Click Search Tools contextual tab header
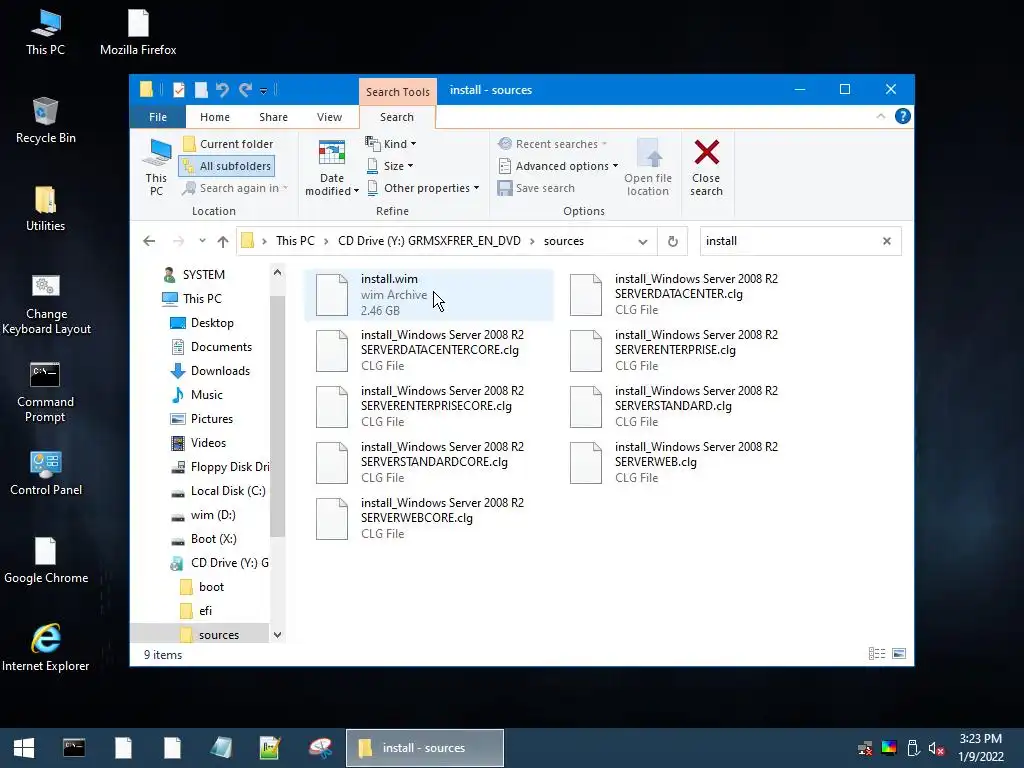 click(x=398, y=91)
